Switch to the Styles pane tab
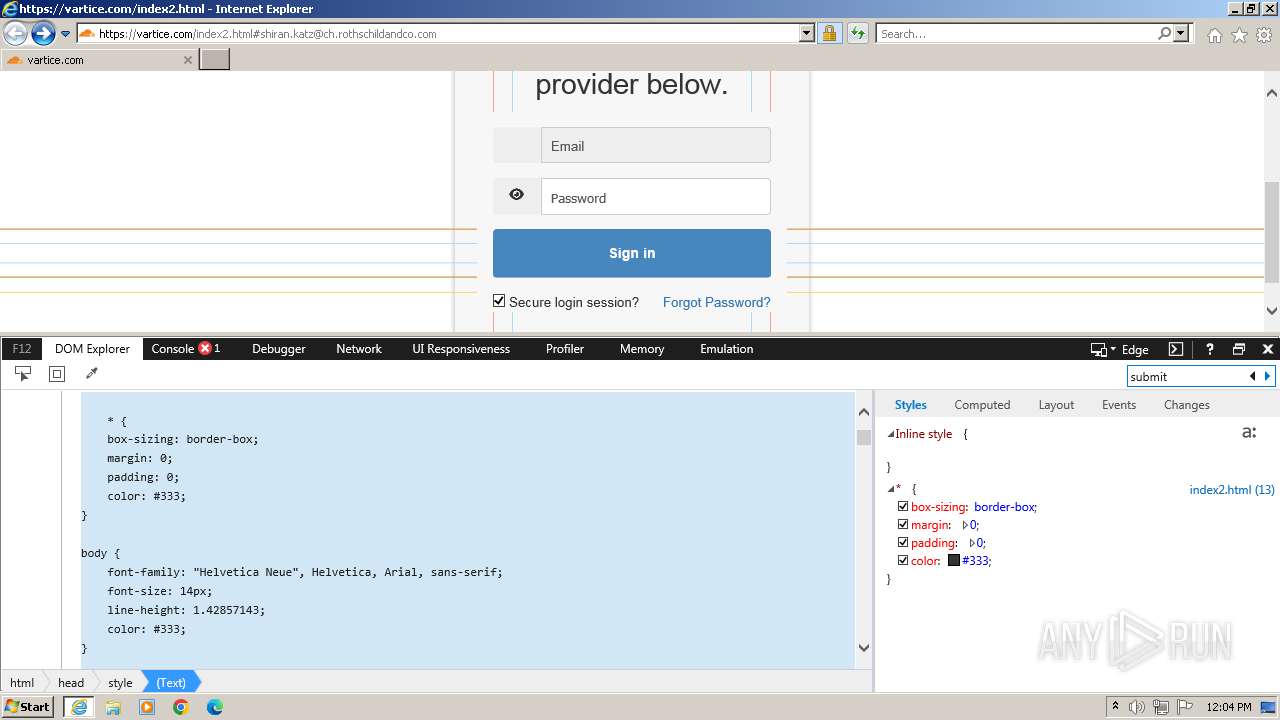Screen dimensions: 1280x720 coord(910,405)
